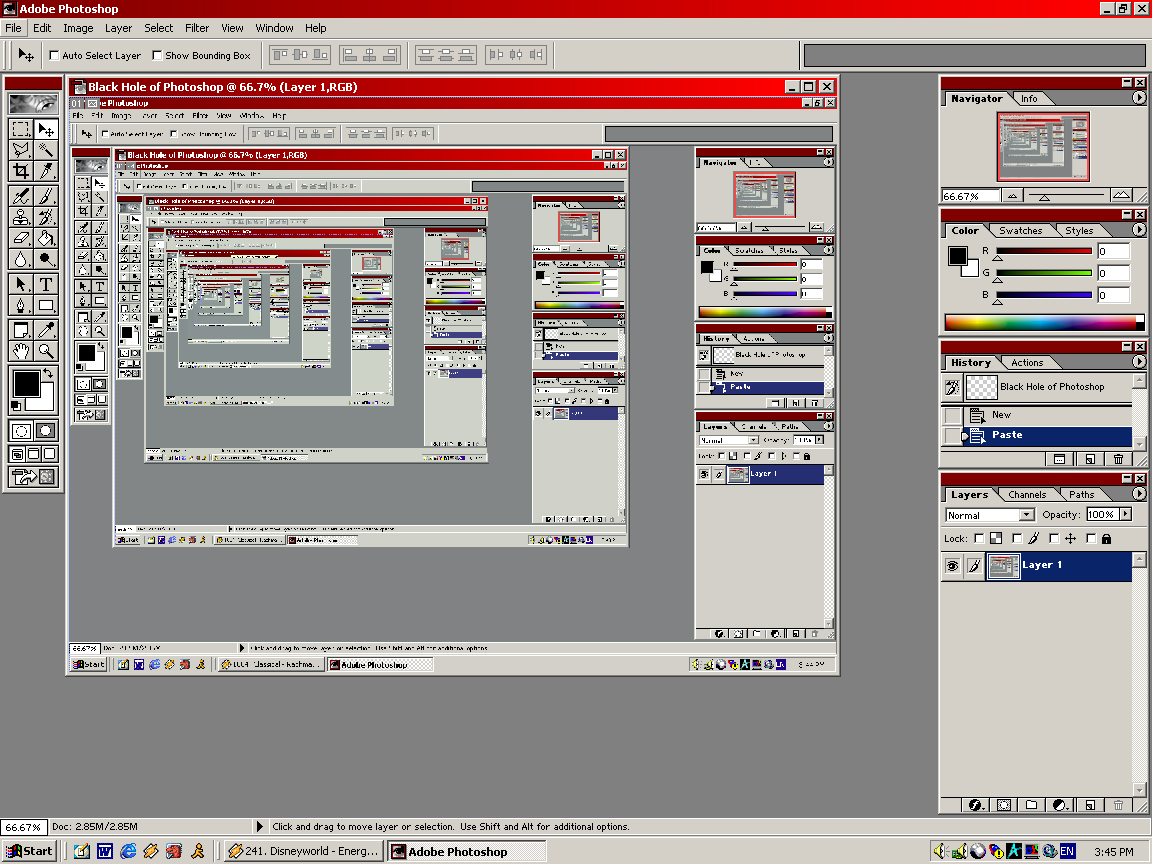1152x864 pixels.
Task: Set history brush source beside New state
Action: click(x=952, y=415)
